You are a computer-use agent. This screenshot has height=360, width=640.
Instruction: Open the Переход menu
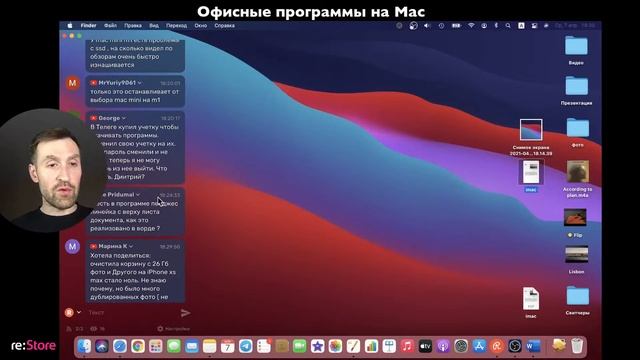176,25
